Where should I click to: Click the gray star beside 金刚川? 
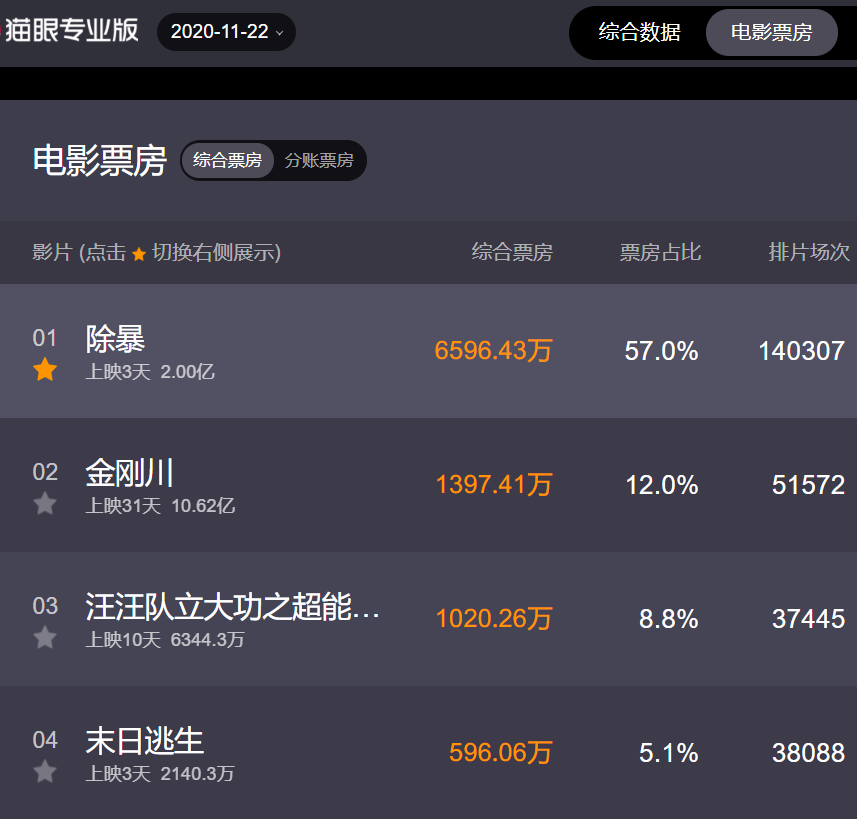pyautogui.click(x=45, y=504)
